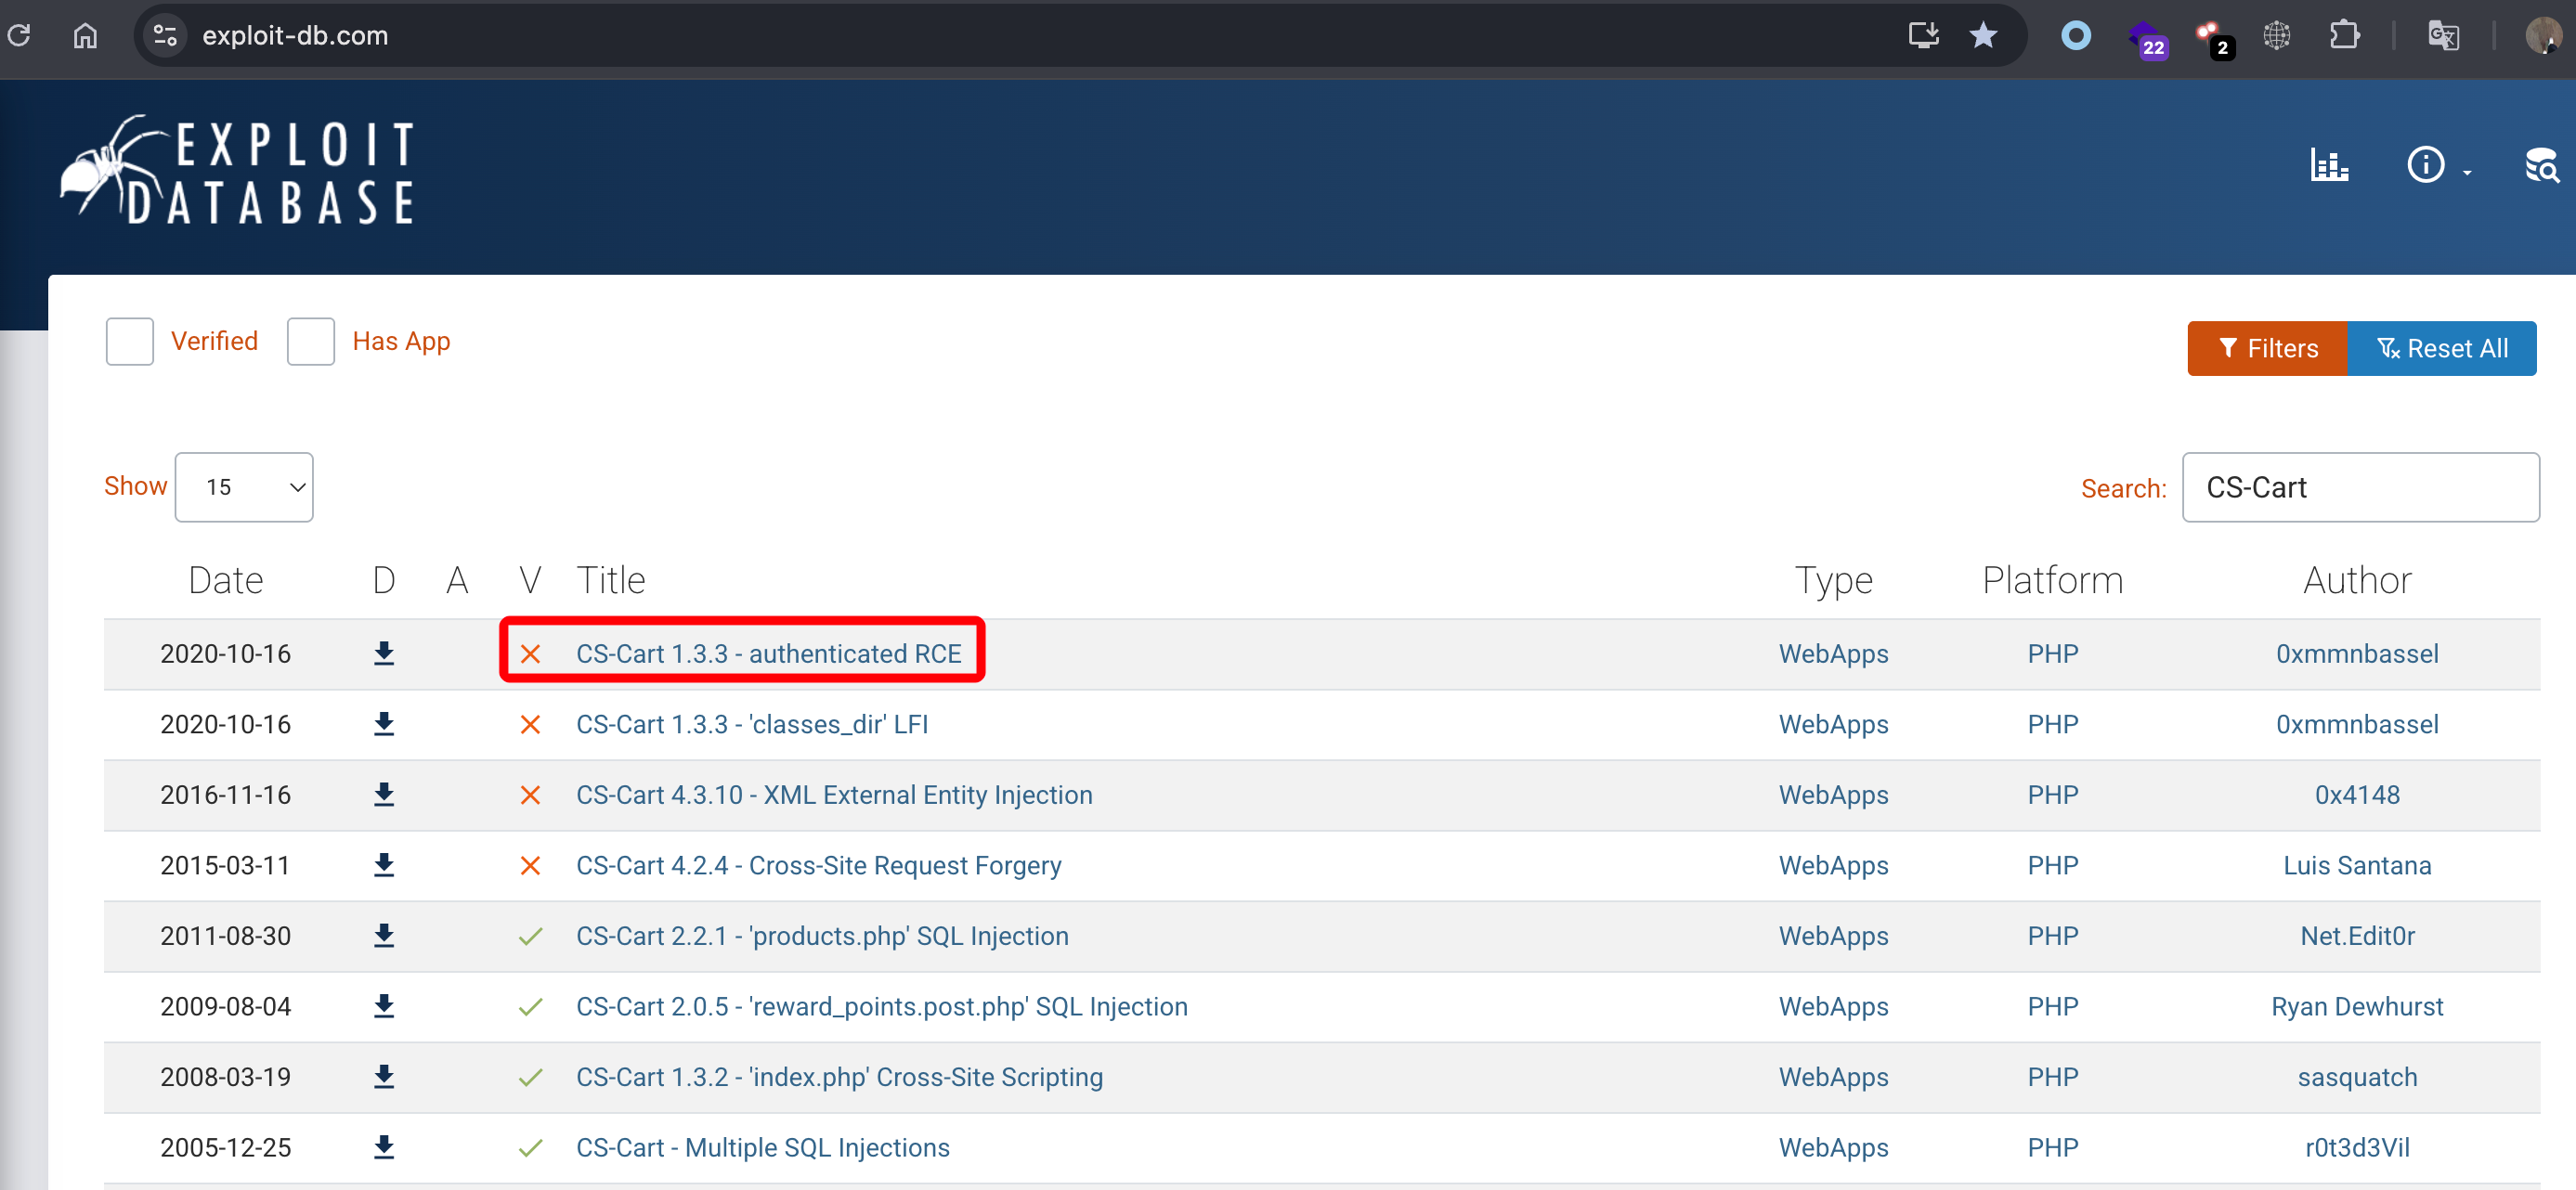Bookmark this page with the star icon

[x=1982, y=36]
